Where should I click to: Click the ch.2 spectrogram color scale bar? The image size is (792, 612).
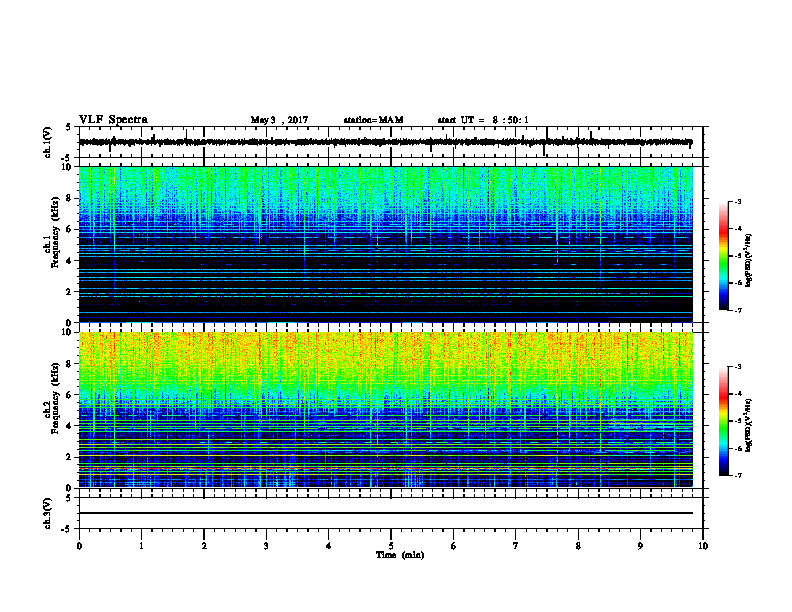coord(723,421)
